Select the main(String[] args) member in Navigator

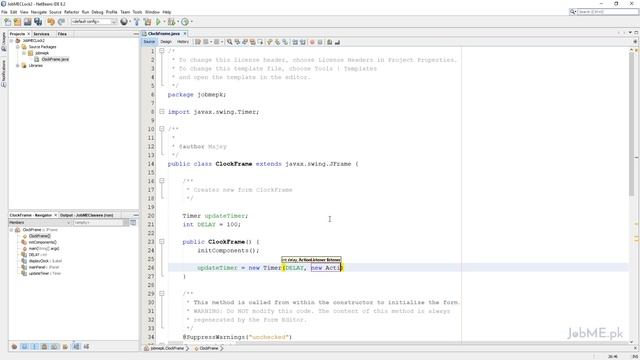(44, 248)
